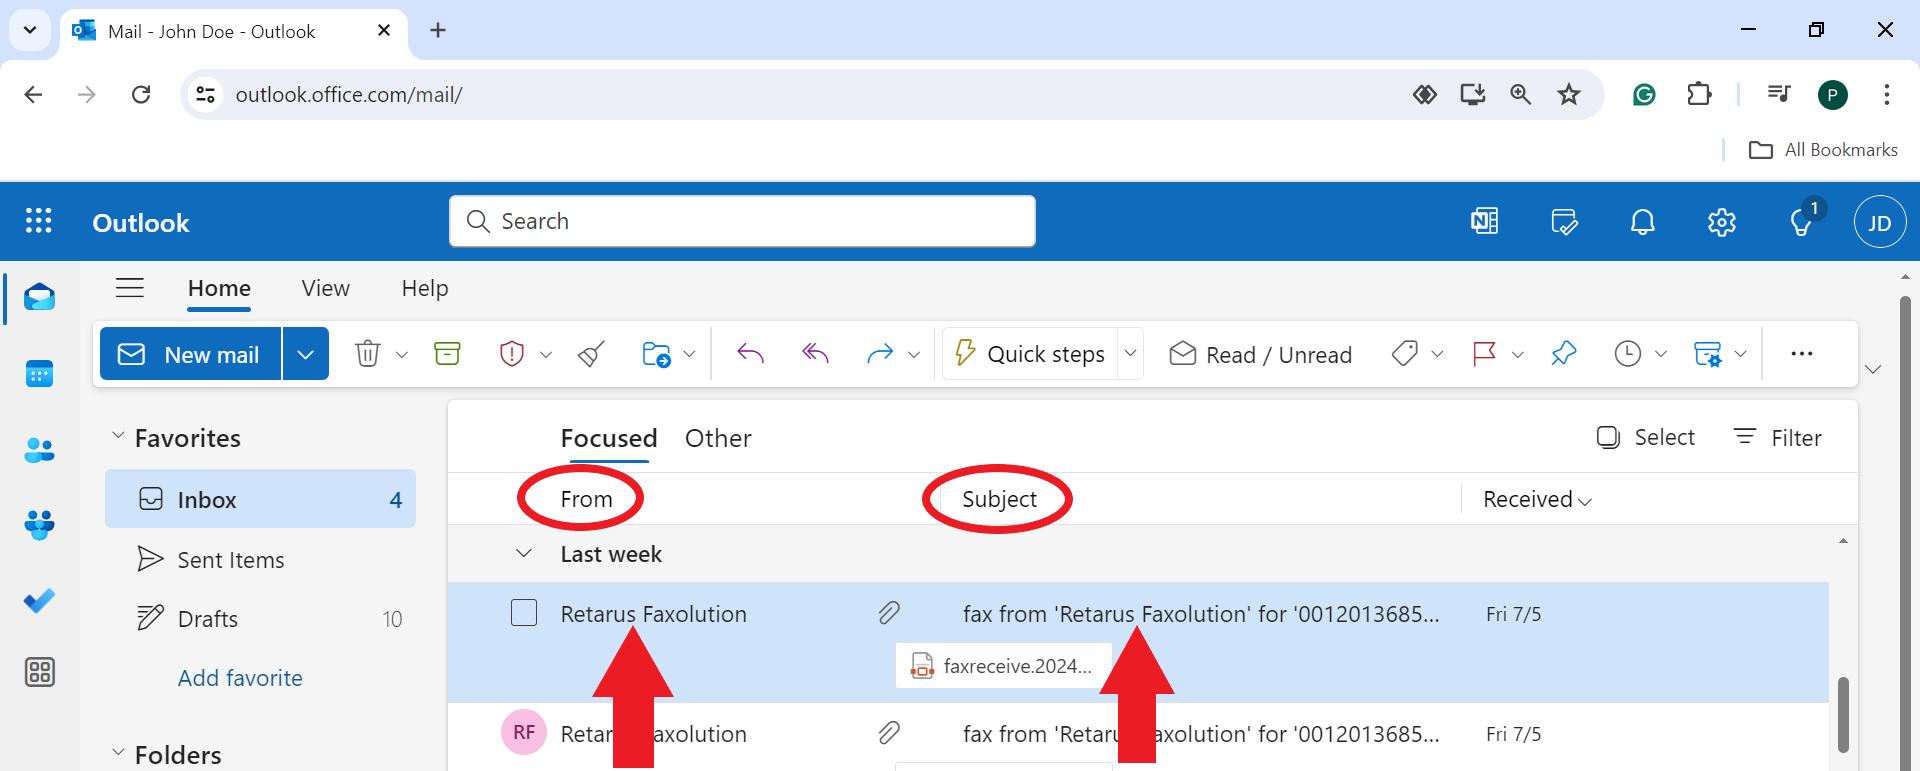1920x771 pixels.
Task: Collapse the Last week group
Action: click(x=523, y=554)
